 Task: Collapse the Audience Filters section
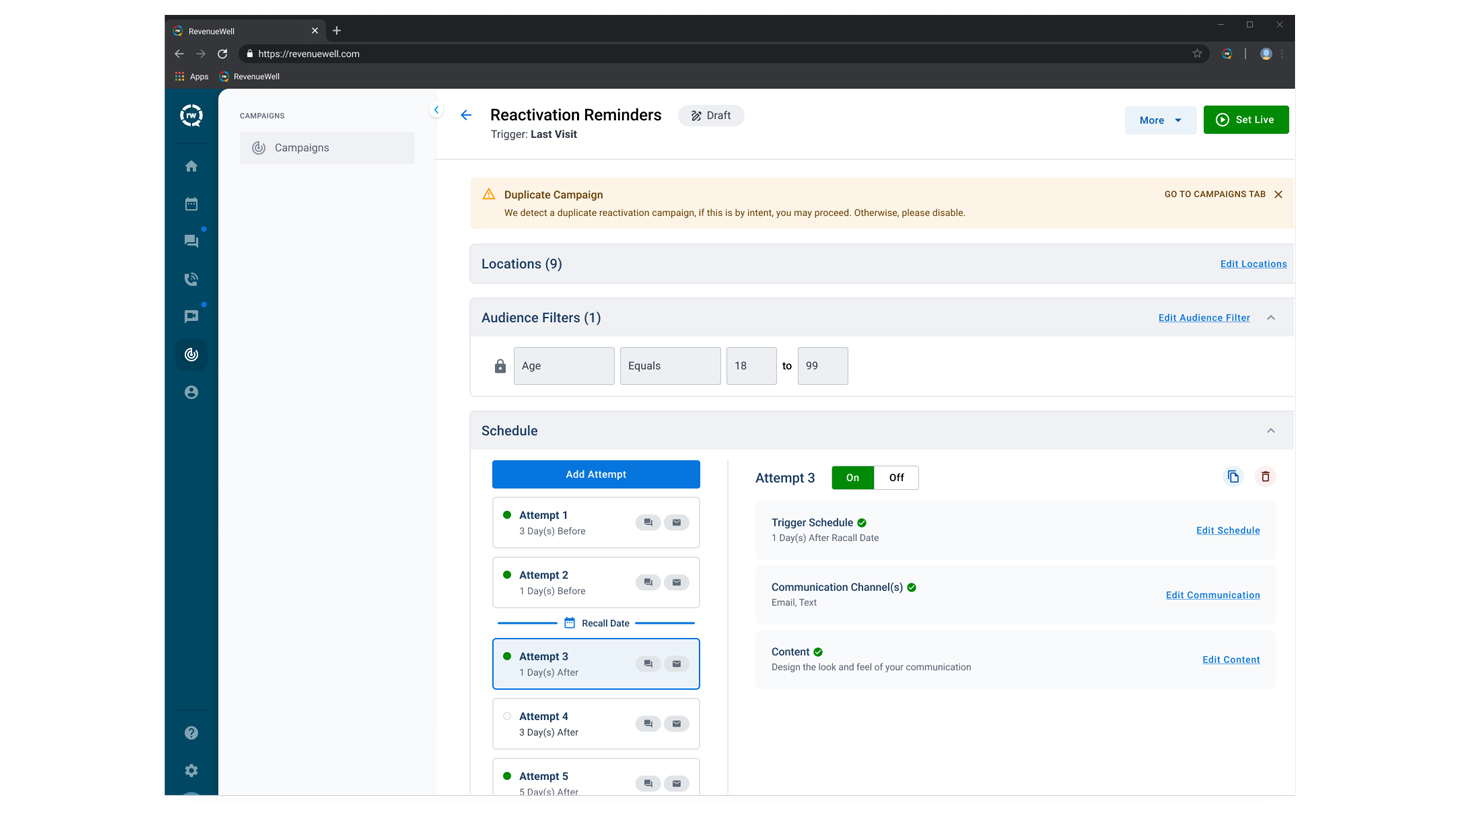pyautogui.click(x=1271, y=318)
